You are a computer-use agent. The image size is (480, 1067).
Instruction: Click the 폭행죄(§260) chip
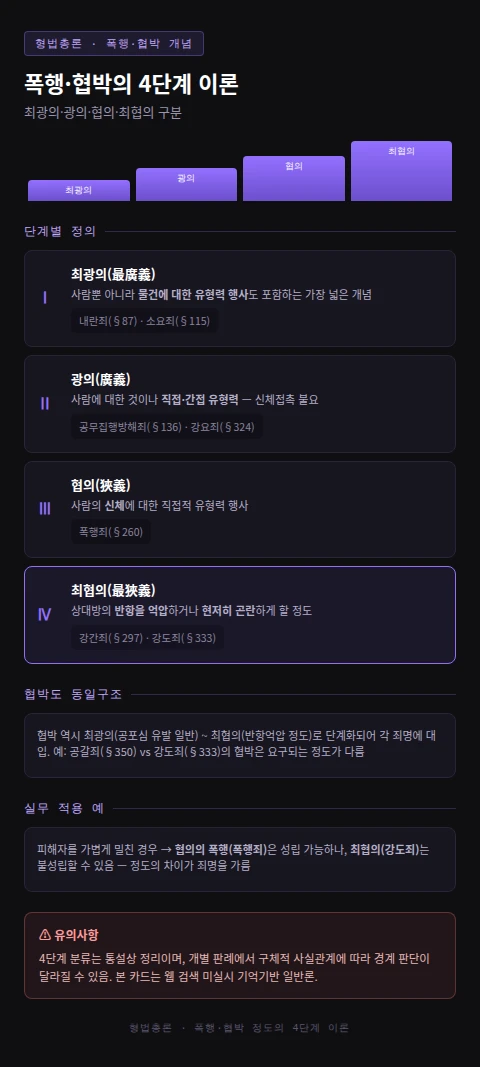111,531
